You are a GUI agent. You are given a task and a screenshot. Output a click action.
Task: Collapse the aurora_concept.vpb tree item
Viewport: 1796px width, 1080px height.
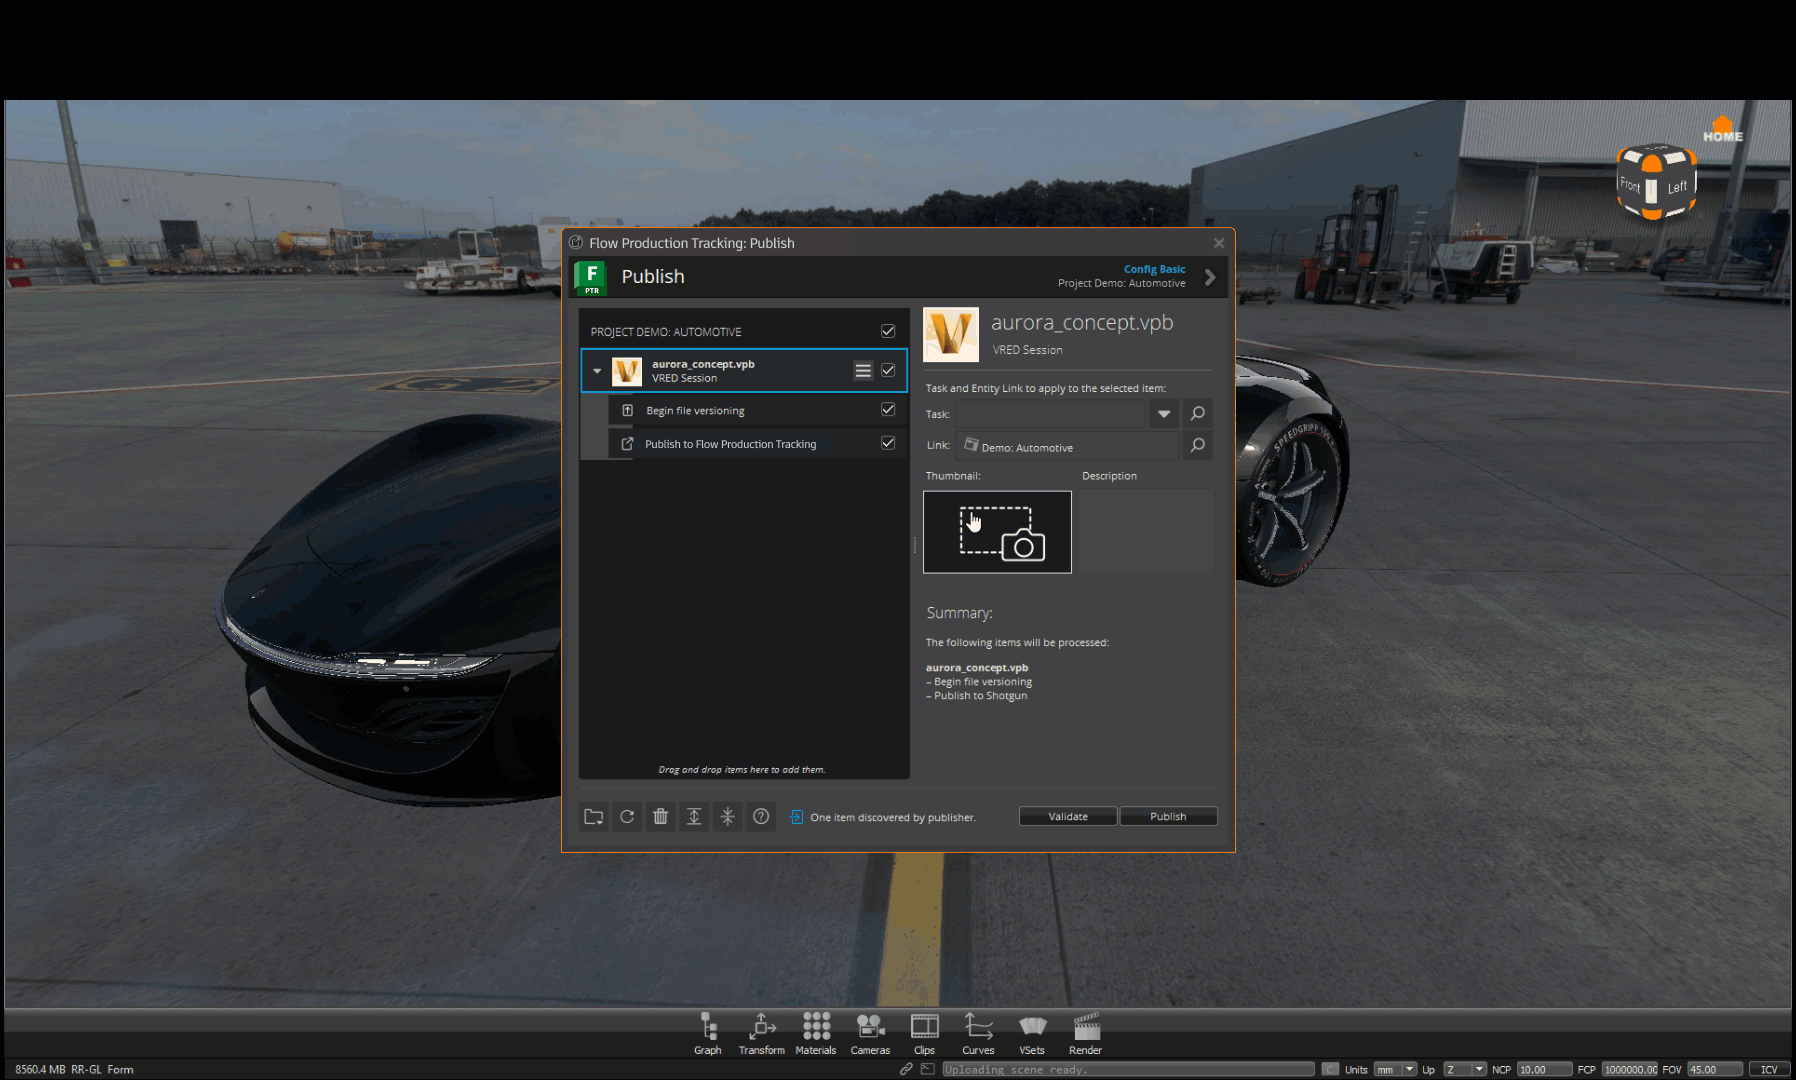tap(597, 370)
